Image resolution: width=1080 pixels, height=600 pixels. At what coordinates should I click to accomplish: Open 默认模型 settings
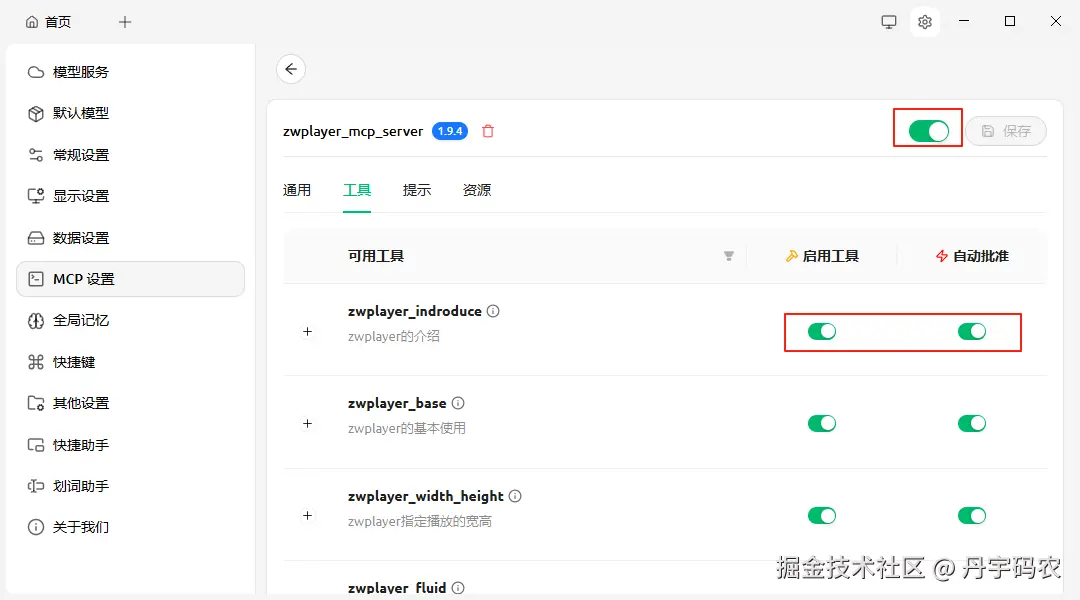81,114
